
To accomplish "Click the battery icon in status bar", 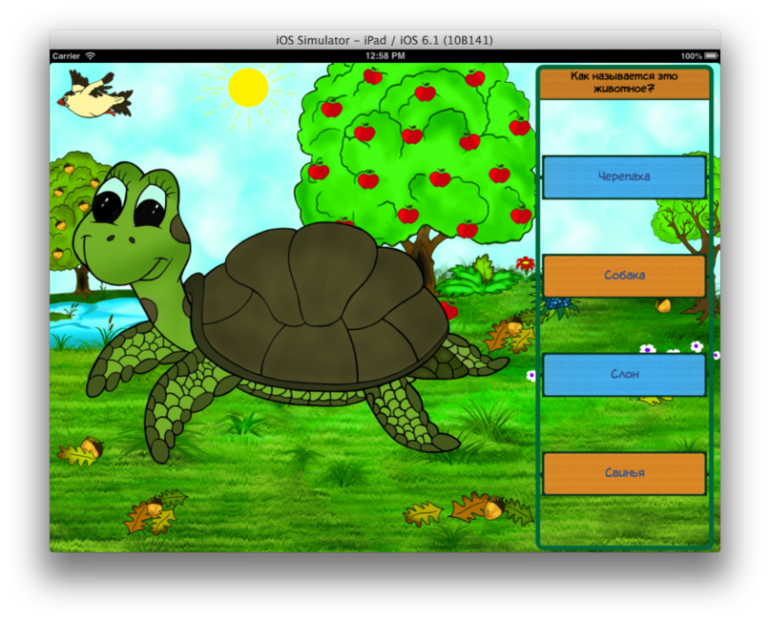I will (711, 56).
